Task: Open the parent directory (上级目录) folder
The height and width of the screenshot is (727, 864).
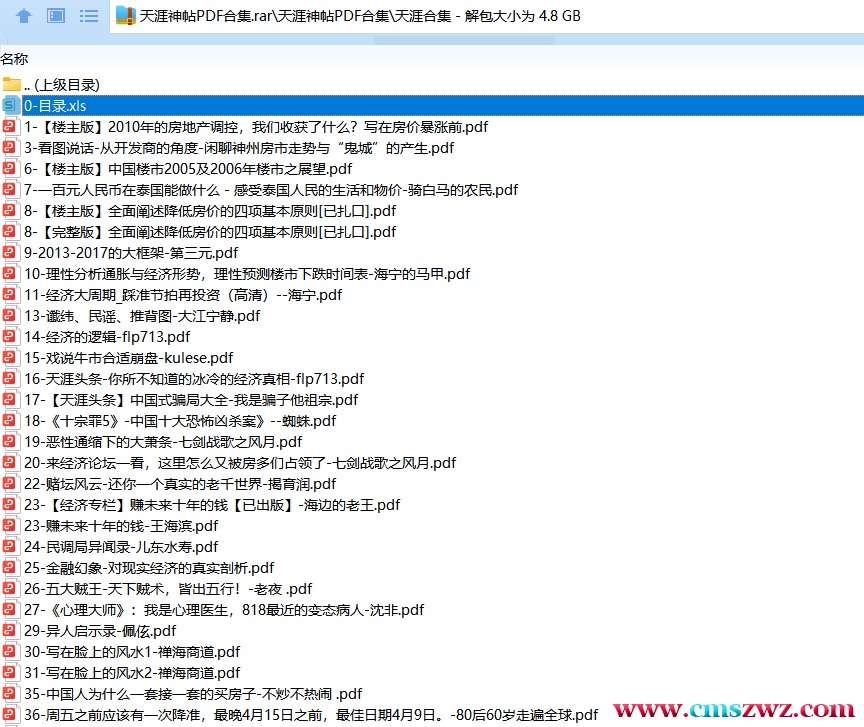Action: tap(60, 85)
